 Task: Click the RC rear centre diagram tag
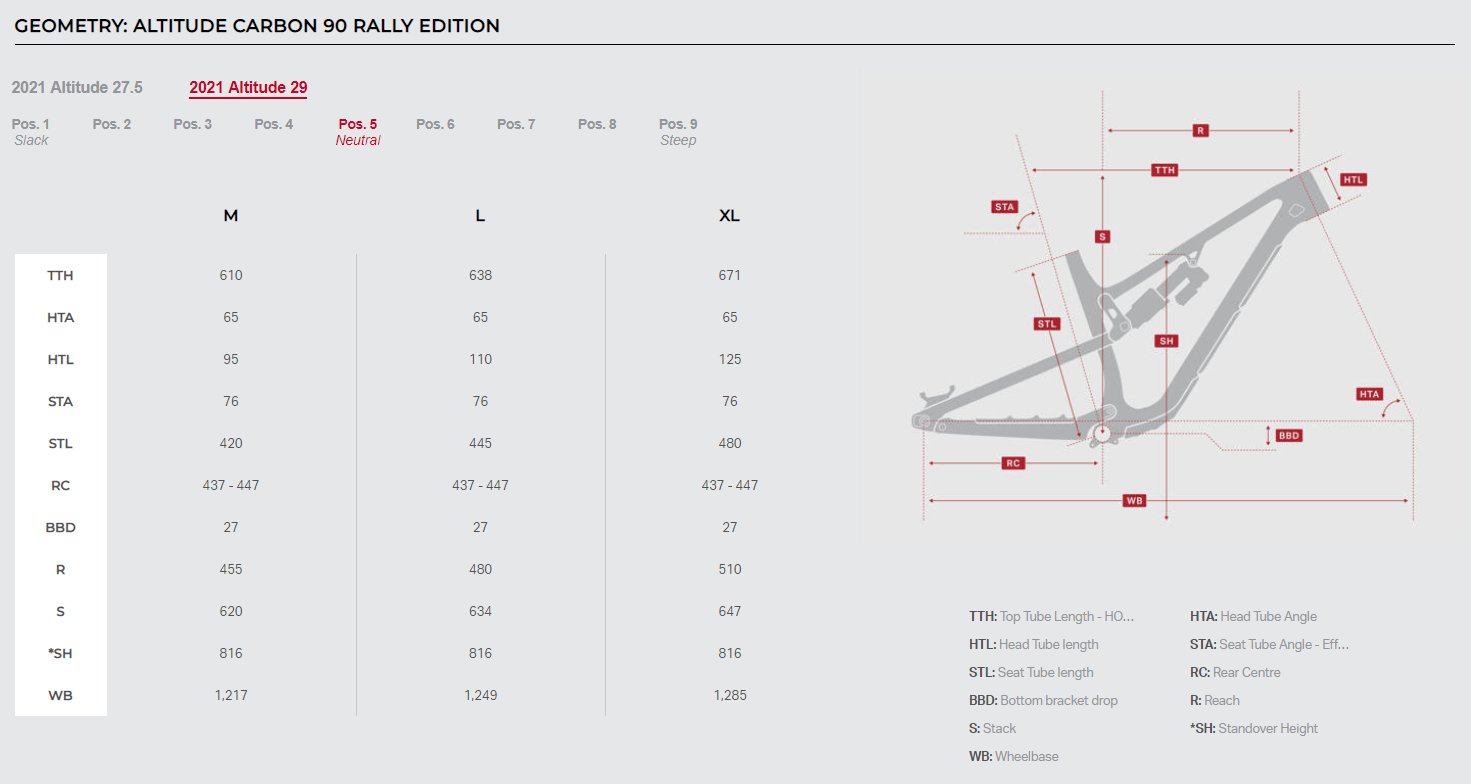pos(1013,463)
